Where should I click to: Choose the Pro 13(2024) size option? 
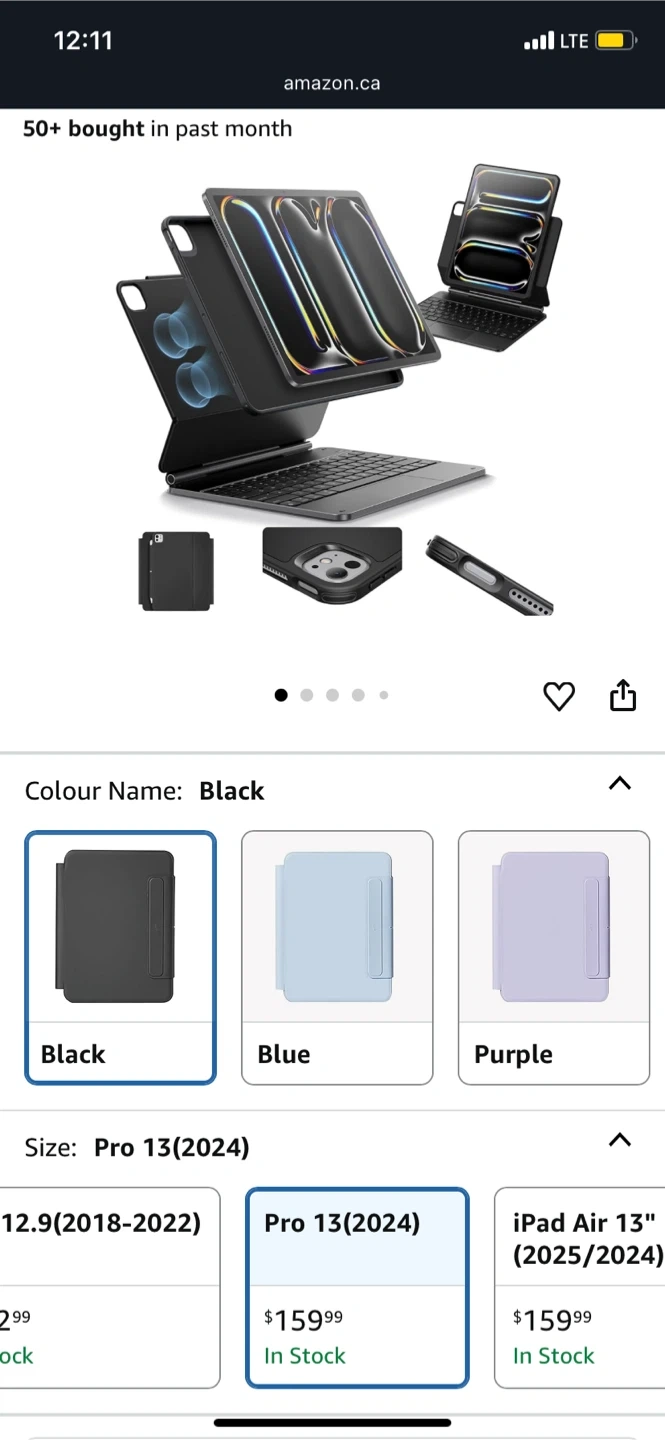pyautogui.click(x=357, y=1288)
